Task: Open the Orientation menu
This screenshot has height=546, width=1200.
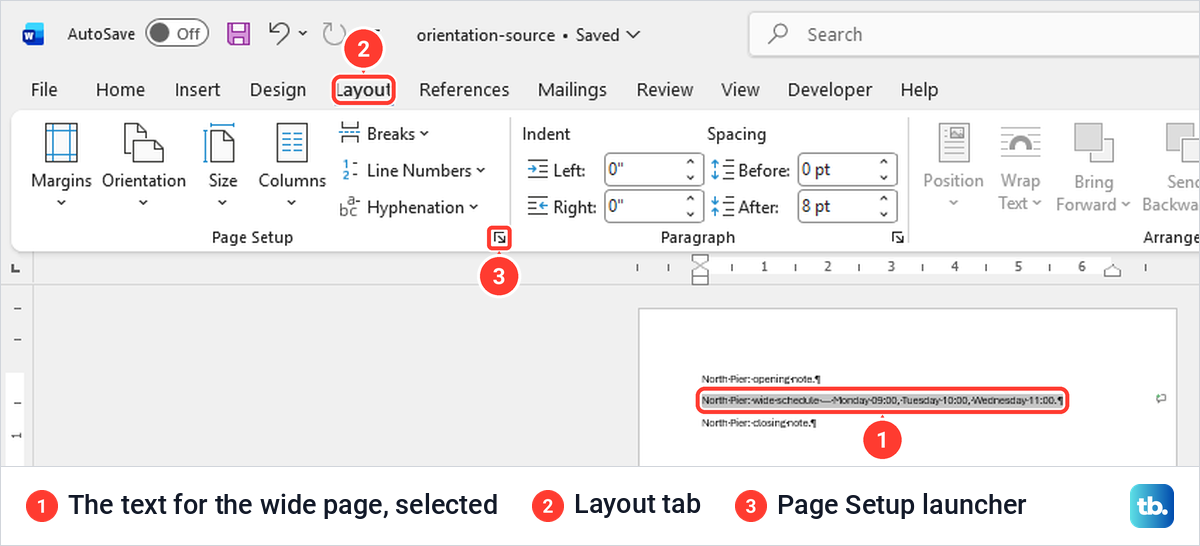Action: click(x=144, y=165)
